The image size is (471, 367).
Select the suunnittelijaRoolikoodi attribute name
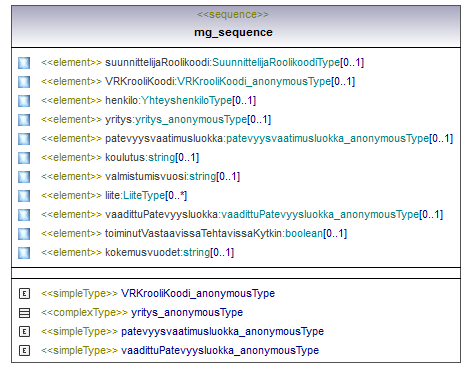coord(157,63)
